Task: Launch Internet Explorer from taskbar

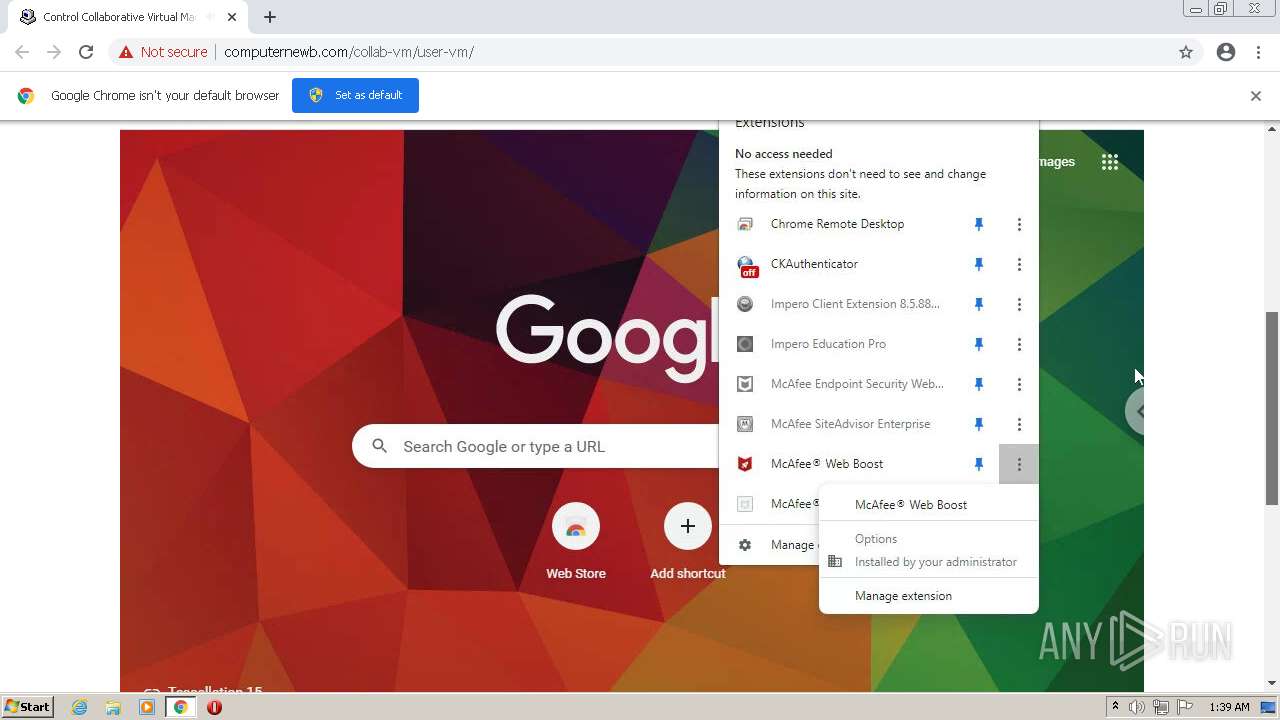Action: [x=80, y=707]
